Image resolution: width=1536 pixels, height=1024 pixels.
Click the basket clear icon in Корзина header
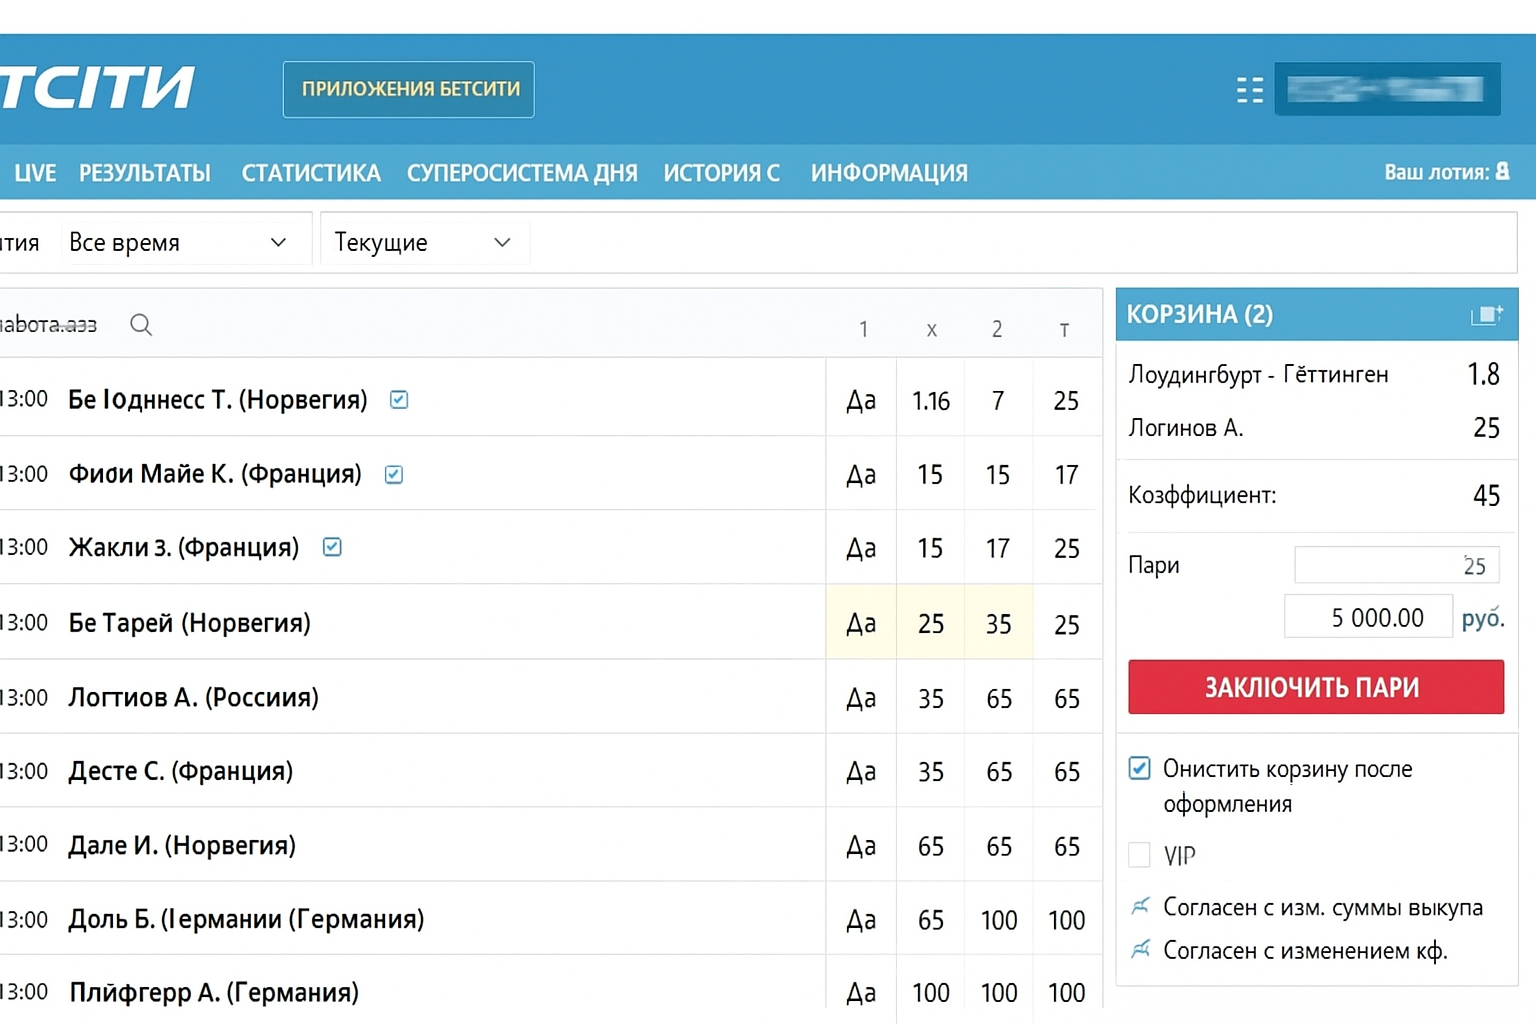(x=1486, y=315)
